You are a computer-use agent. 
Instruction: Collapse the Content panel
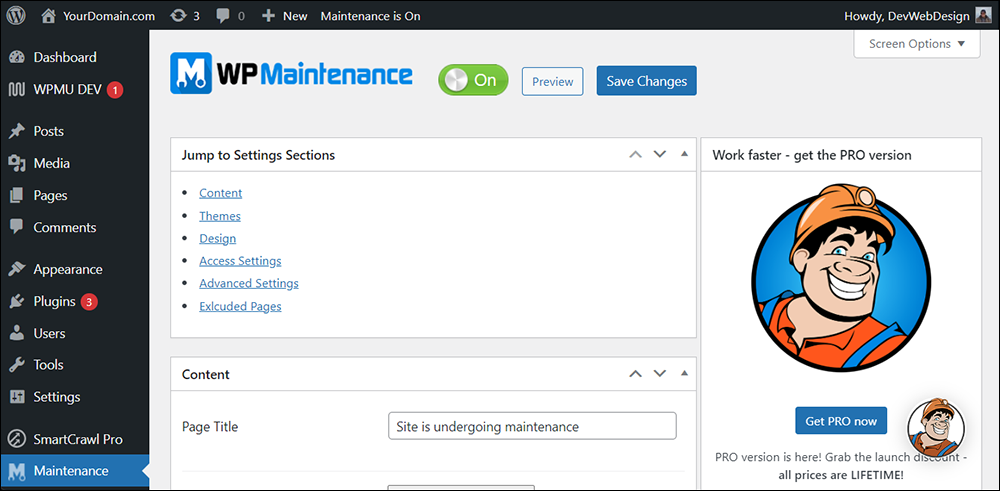coord(684,373)
